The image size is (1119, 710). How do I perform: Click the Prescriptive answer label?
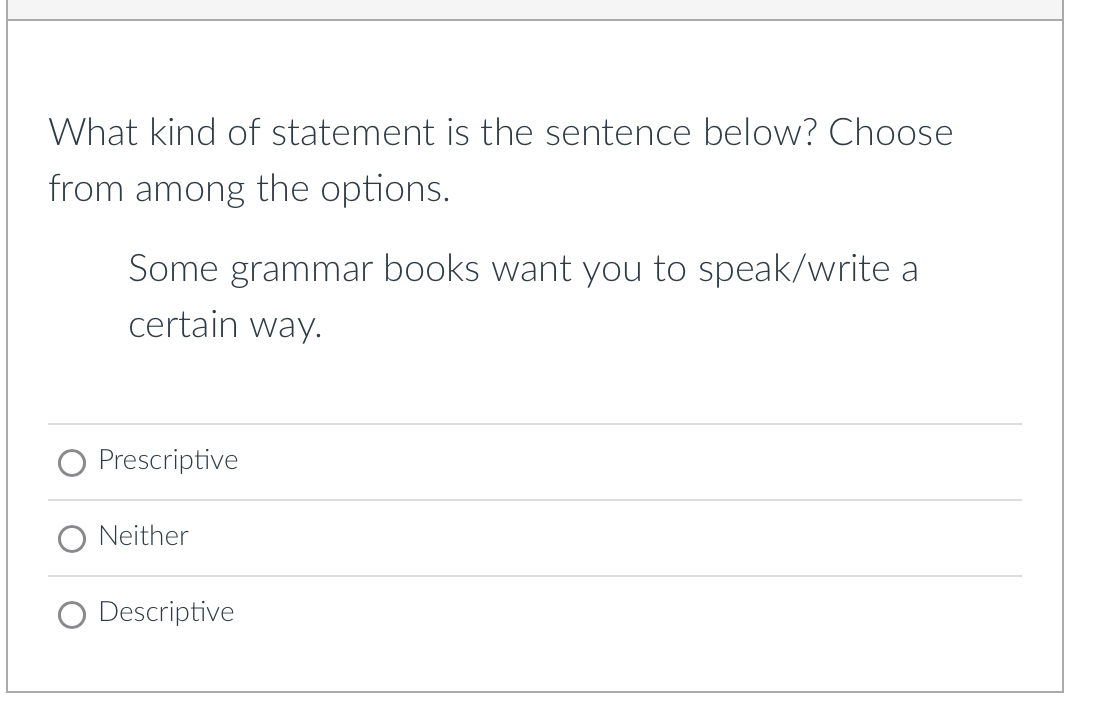[x=167, y=460]
